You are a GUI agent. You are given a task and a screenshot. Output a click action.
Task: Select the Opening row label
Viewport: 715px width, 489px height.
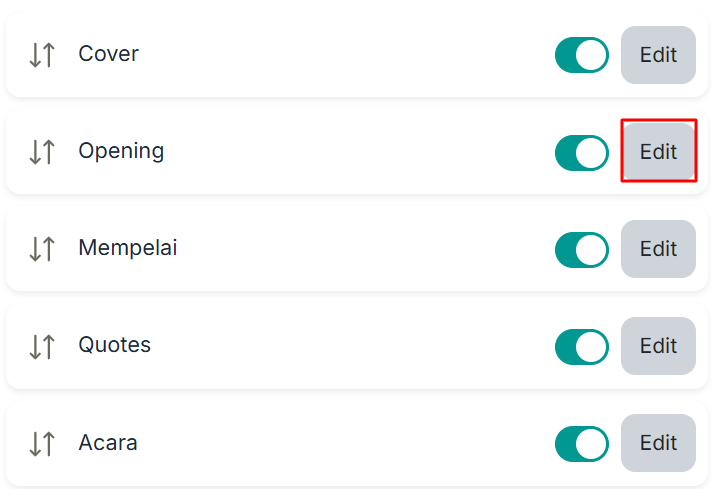click(x=121, y=151)
